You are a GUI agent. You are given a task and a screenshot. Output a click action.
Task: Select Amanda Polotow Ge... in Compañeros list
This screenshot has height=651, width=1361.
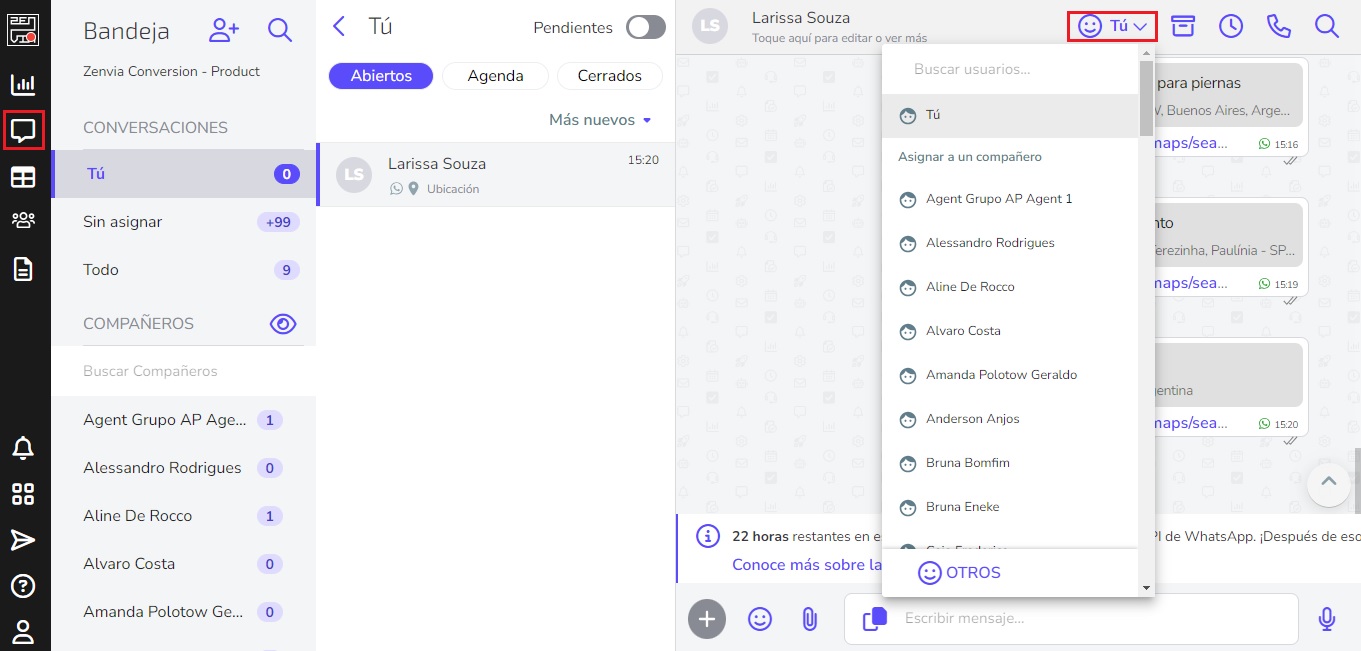point(184,612)
